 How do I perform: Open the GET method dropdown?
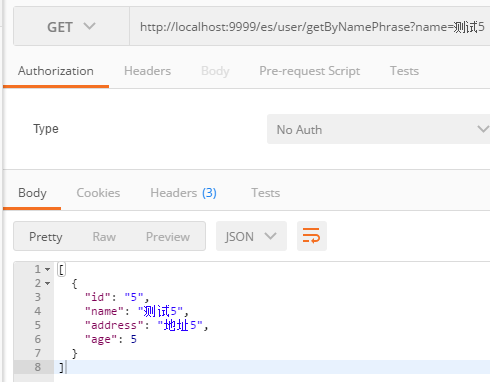coord(71,26)
